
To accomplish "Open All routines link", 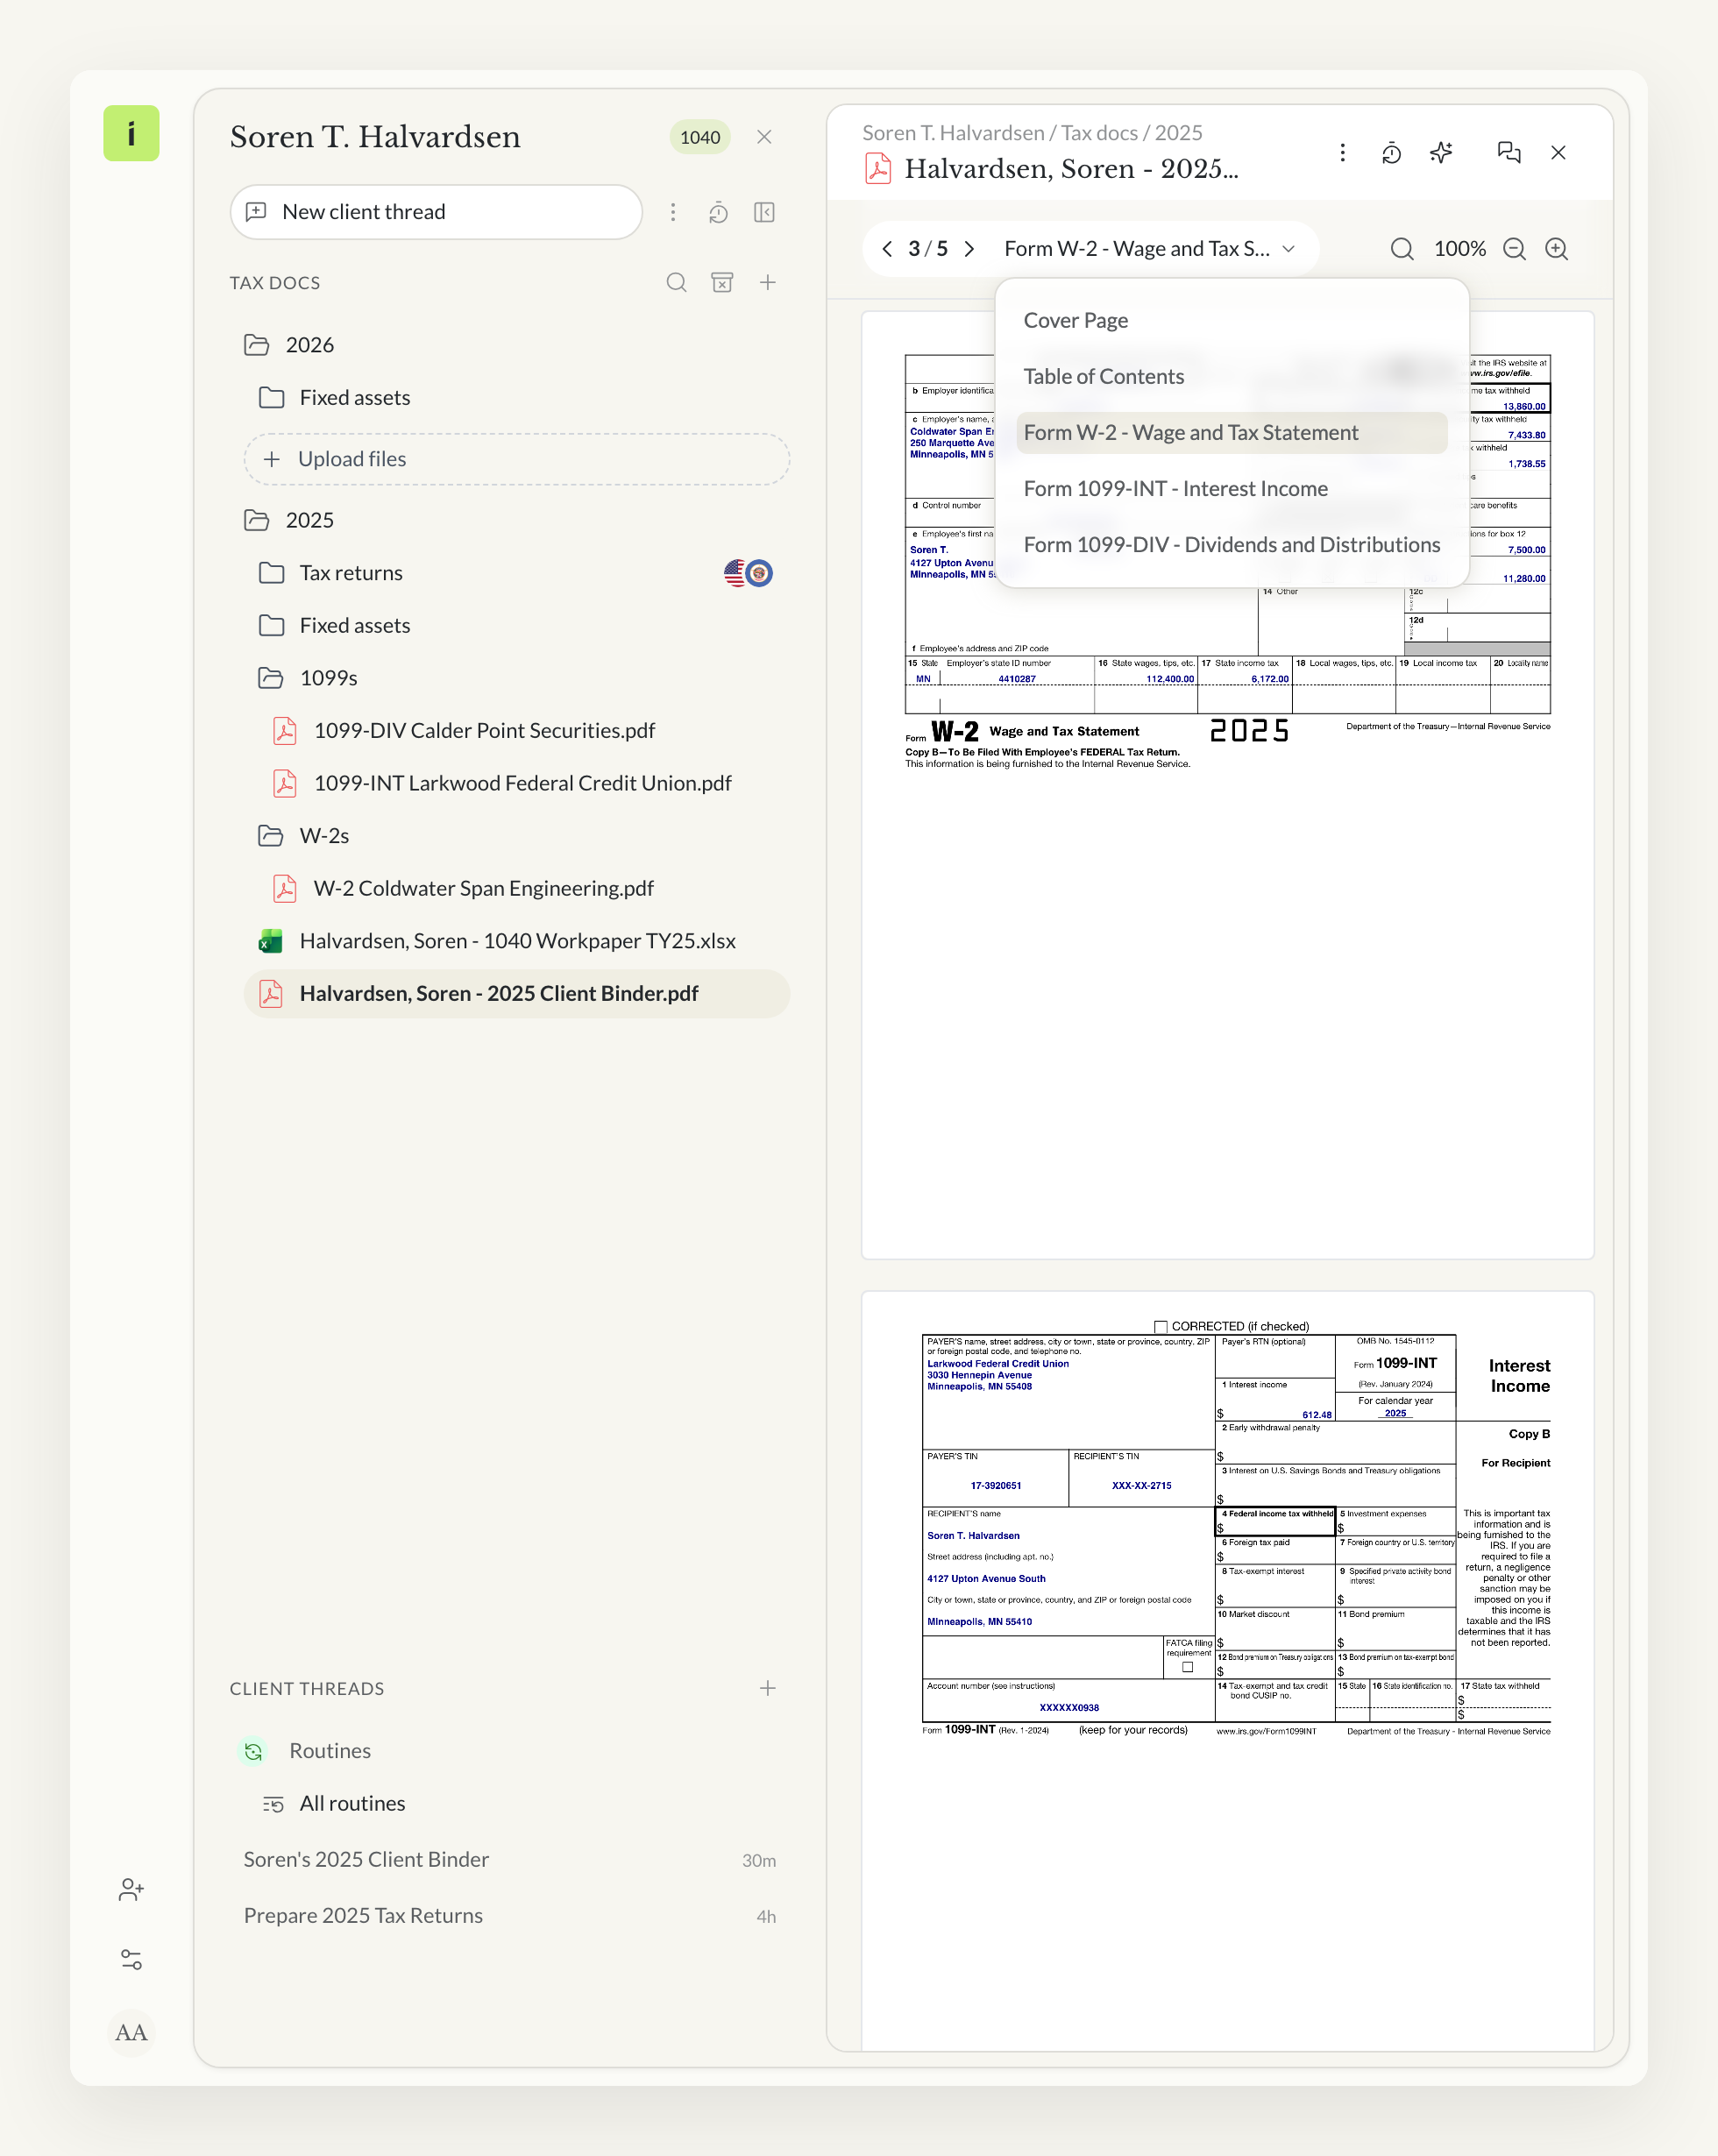I will pos(352,1803).
